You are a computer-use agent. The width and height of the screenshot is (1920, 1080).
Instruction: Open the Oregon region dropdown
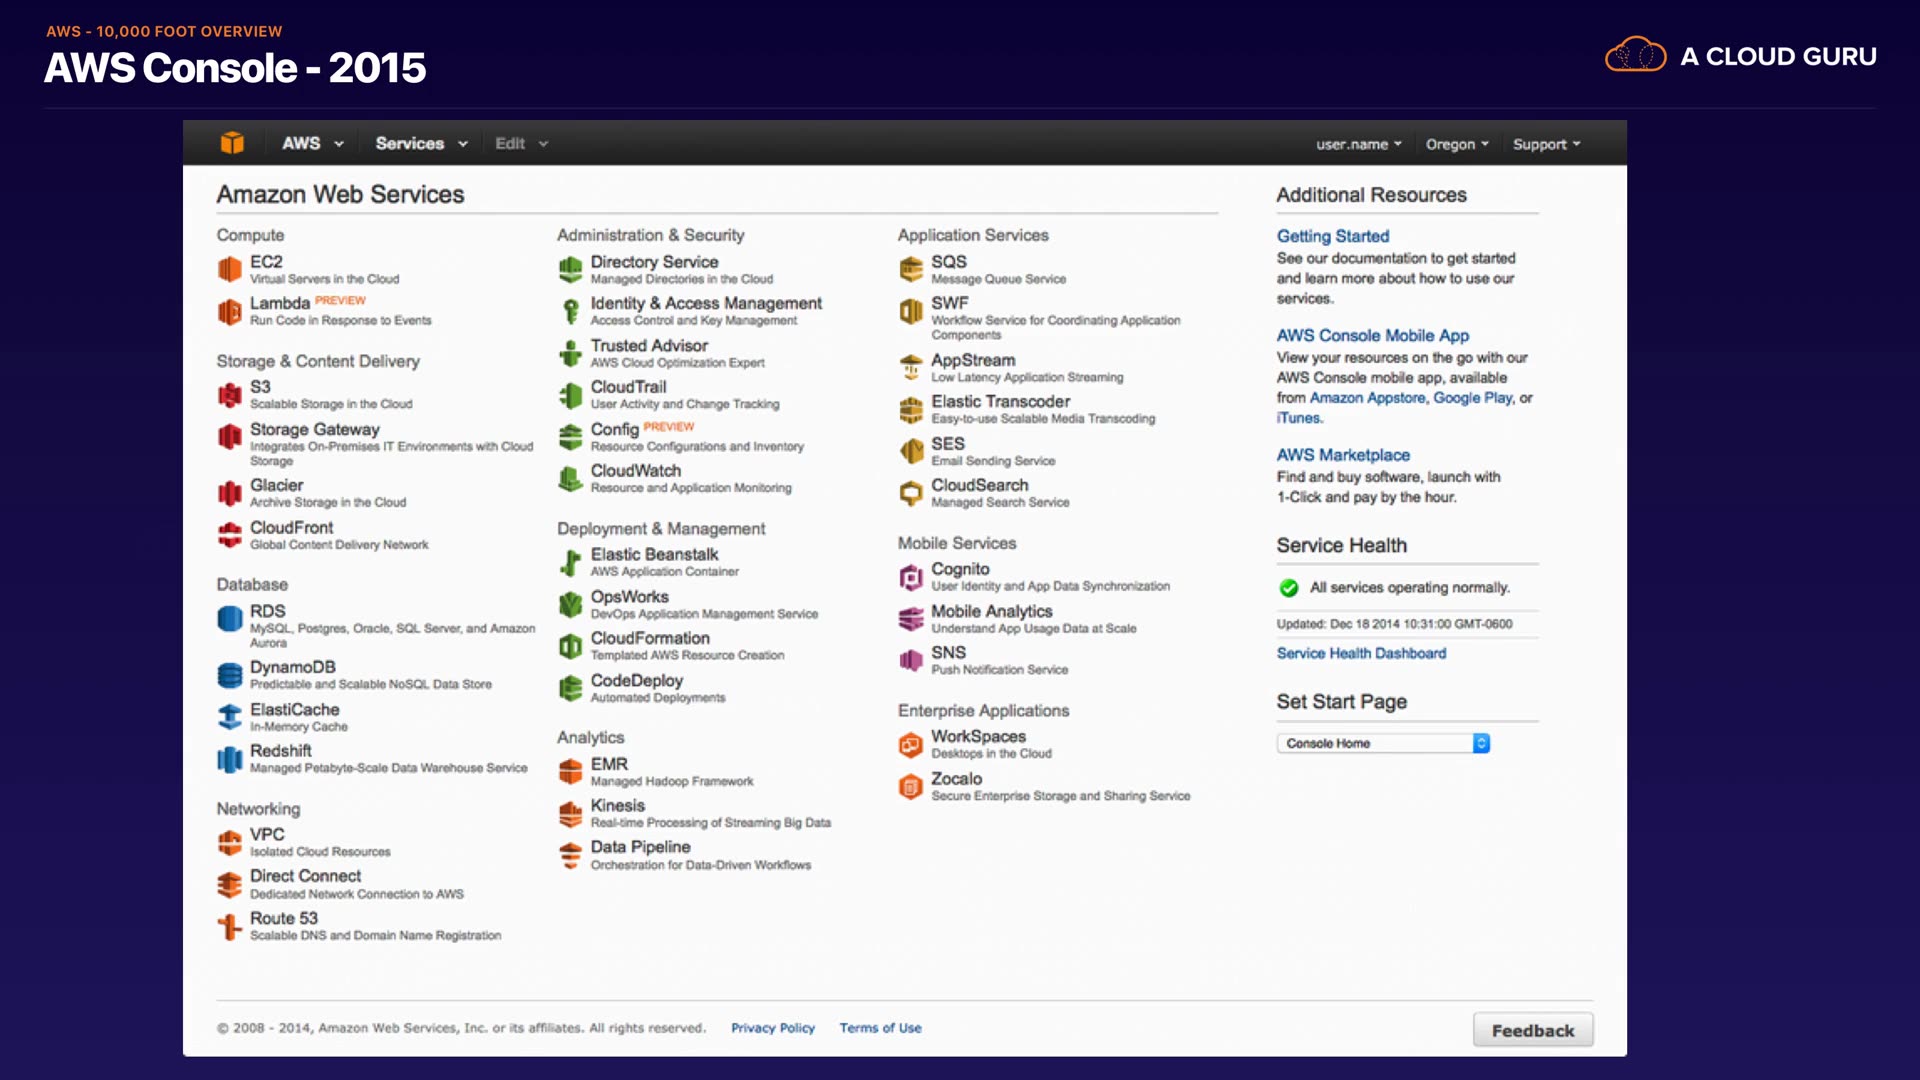pyautogui.click(x=1457, y=144)
